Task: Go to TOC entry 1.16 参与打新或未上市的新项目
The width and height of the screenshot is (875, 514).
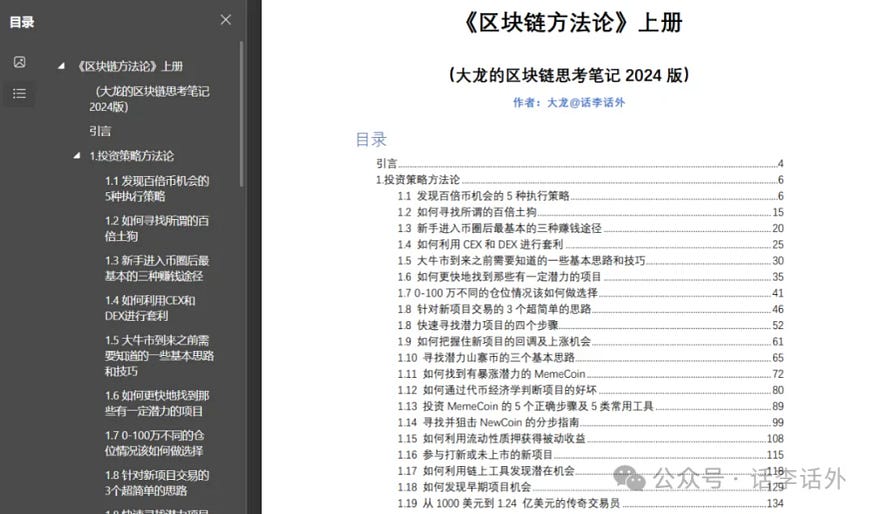Action: [x=590, y=455]
